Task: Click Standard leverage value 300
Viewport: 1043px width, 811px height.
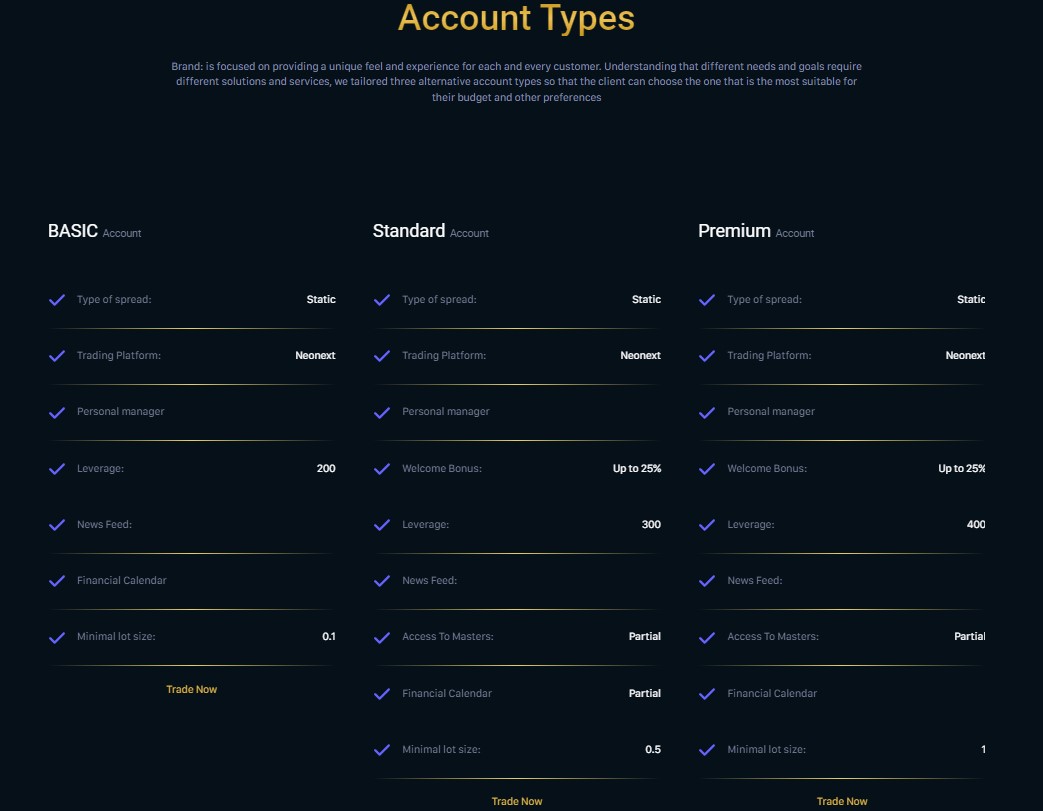Action: 651,524
